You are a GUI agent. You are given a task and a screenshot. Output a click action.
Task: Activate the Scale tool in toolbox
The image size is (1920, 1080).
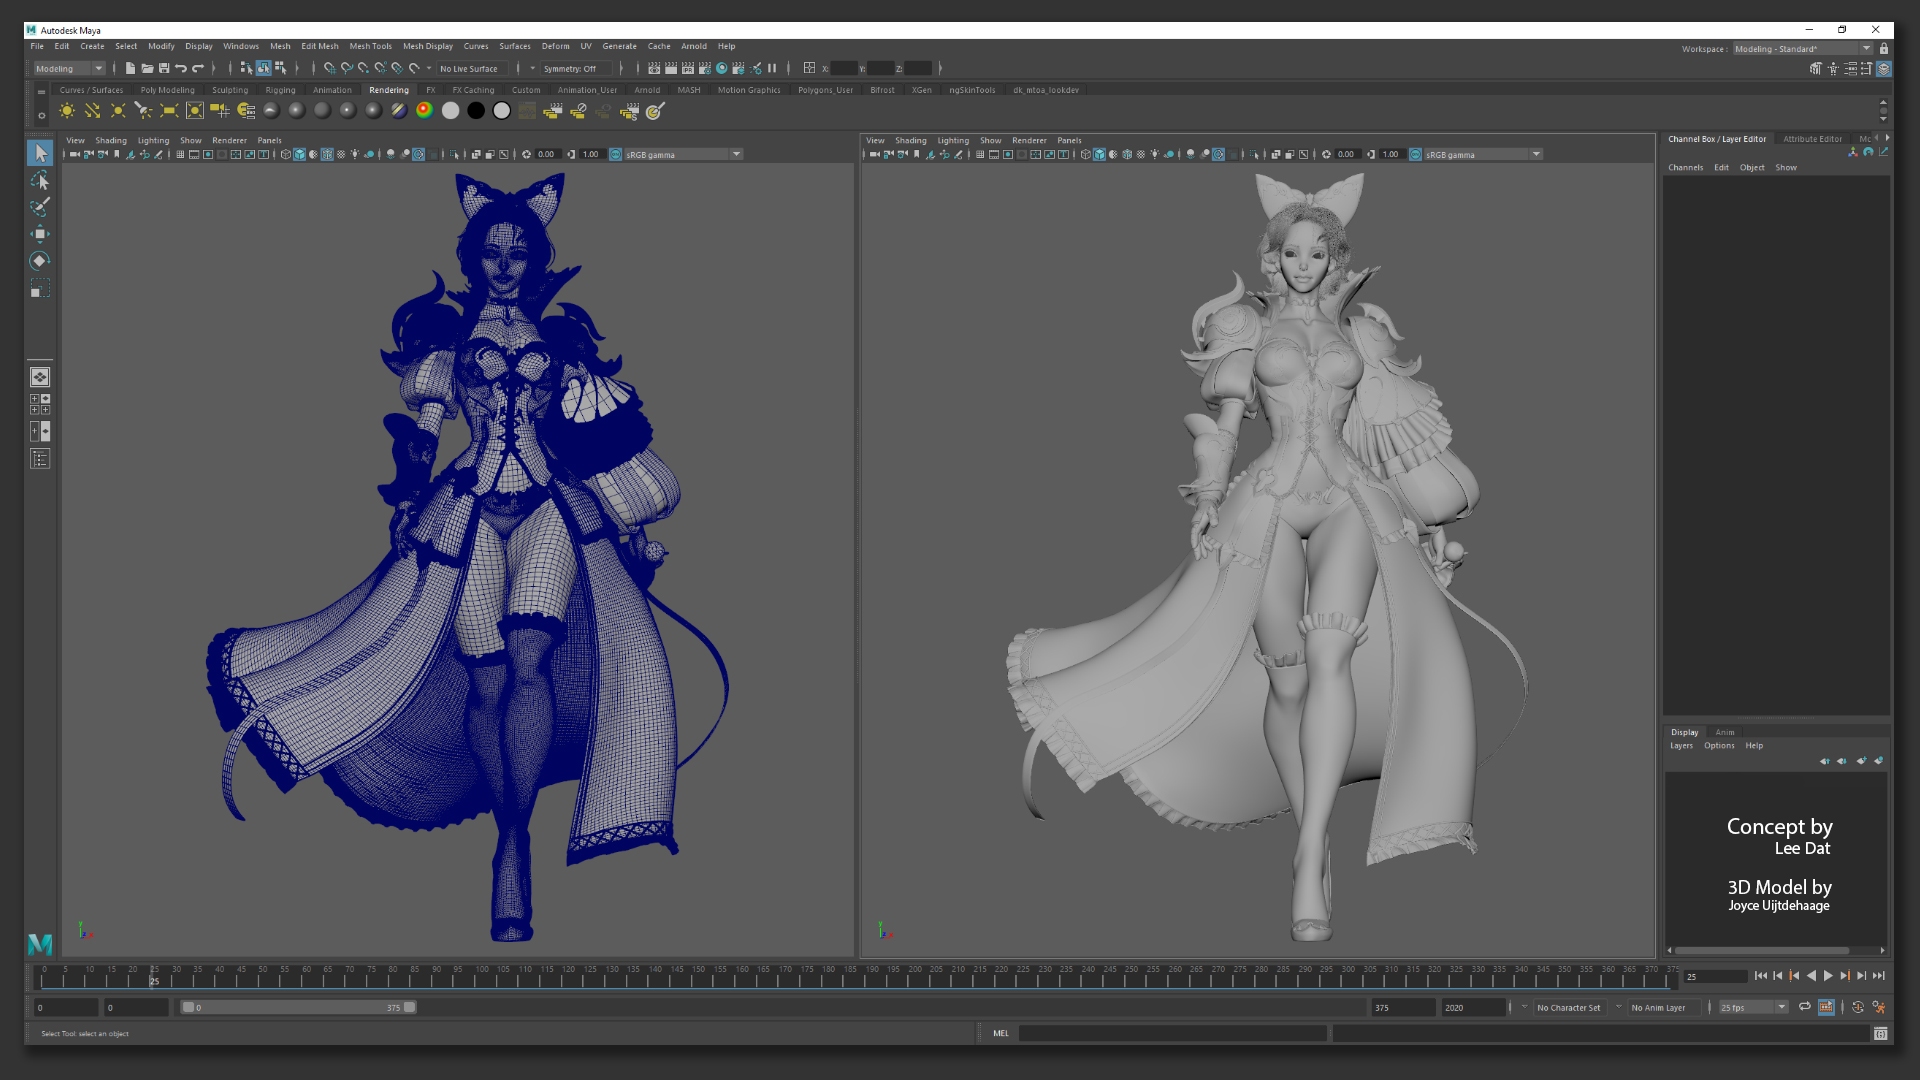click(40, 289)
